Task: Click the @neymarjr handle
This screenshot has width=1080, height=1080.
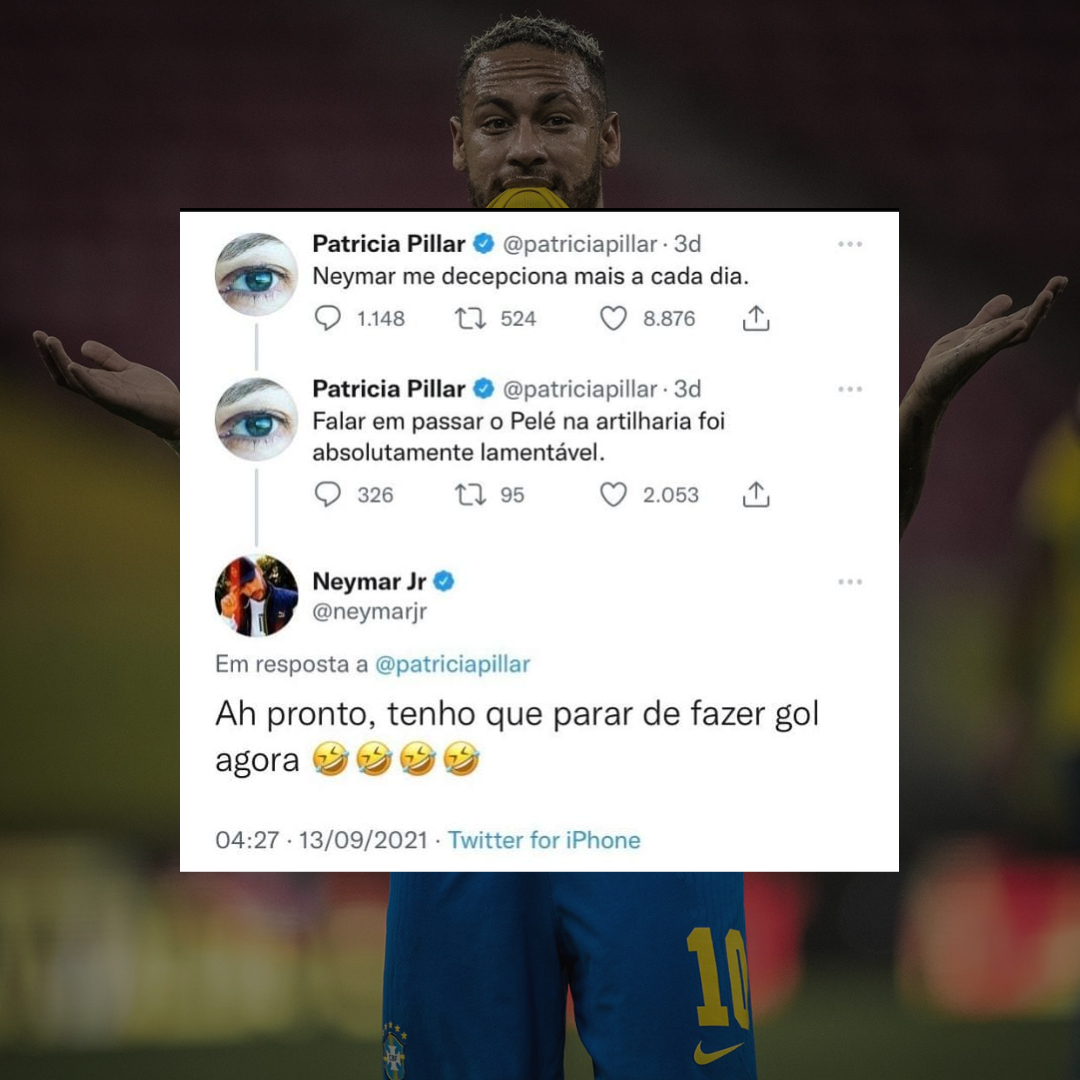Action: pyautogui.click(x=370, y=612)
